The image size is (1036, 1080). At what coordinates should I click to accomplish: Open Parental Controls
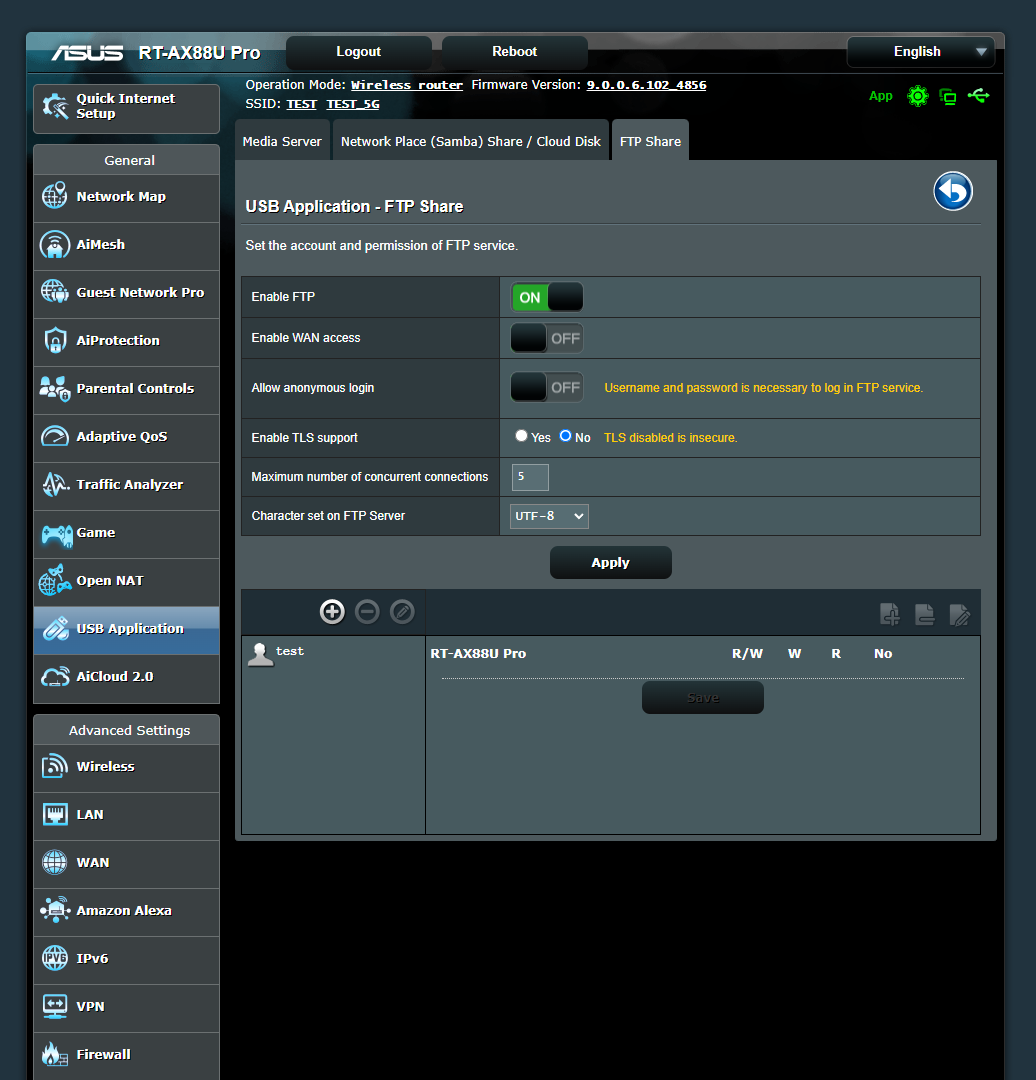click(x=126, y=390)
